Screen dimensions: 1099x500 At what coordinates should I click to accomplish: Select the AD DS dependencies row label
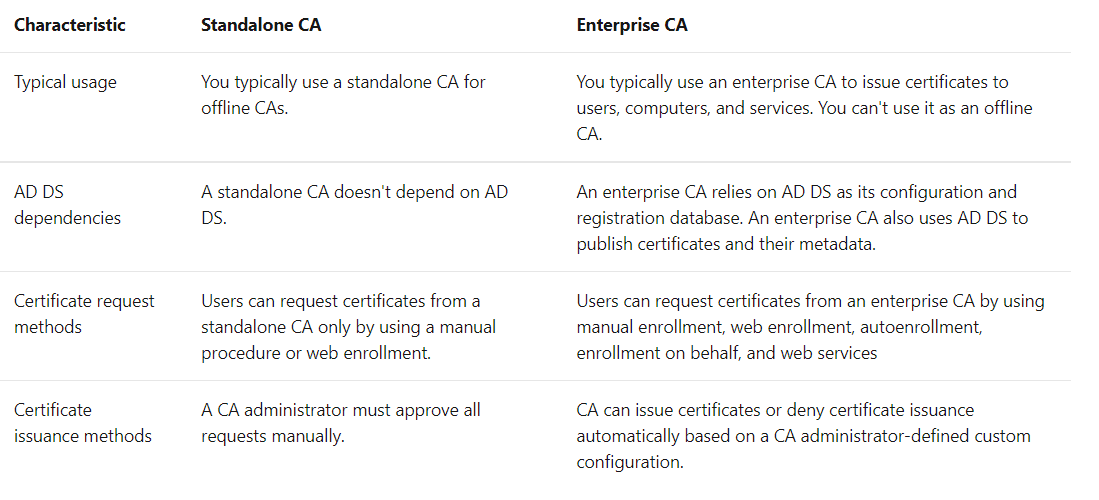point(67,205)
